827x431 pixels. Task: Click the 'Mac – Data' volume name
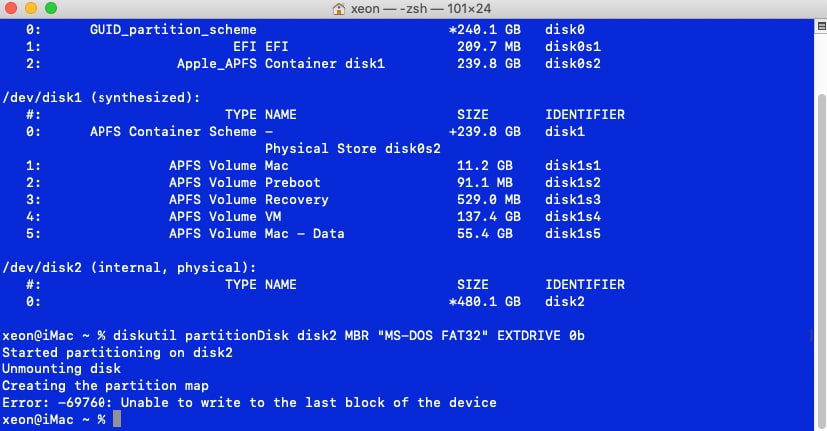pyautogui.click(x=304, y=234)
